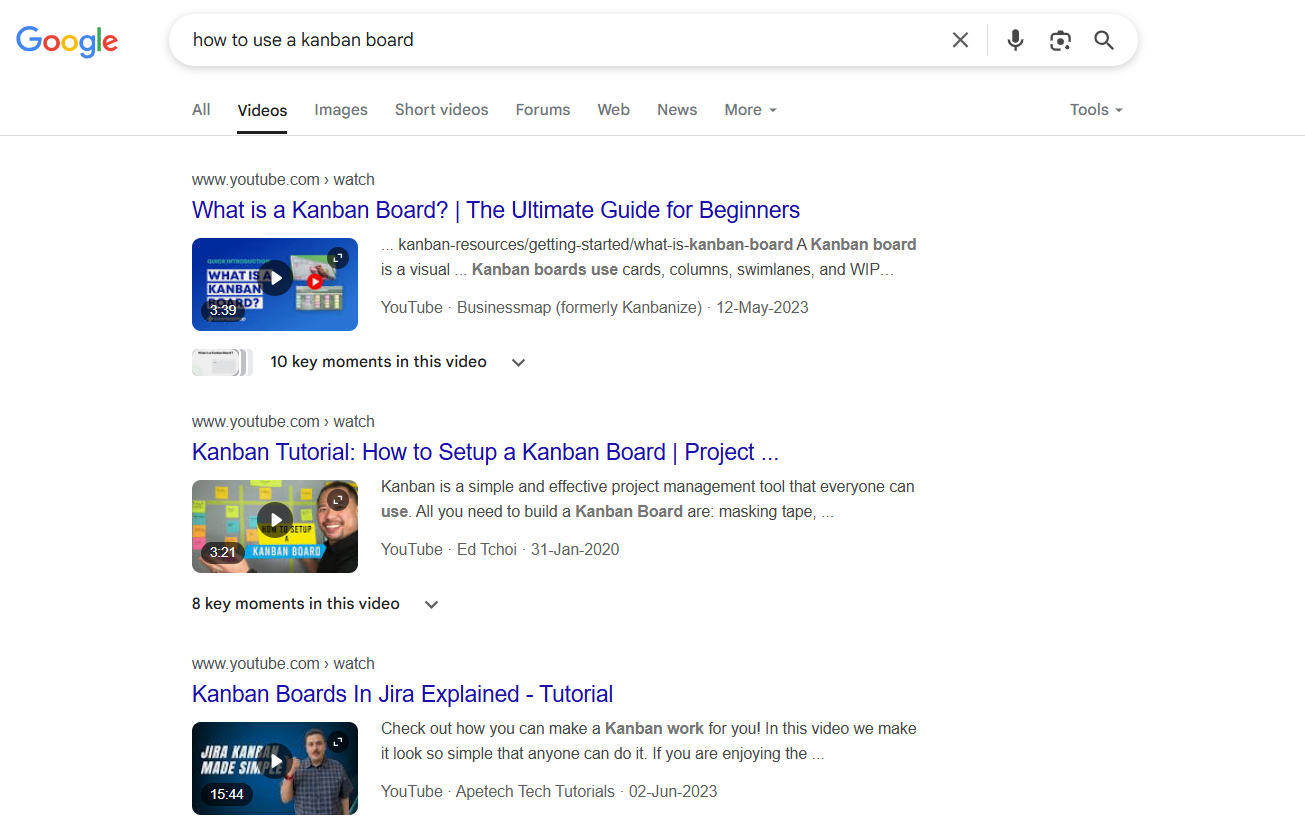Click the 3:39 duration badge
Viewport: 1305px width, 823px height.
[223, 311]
